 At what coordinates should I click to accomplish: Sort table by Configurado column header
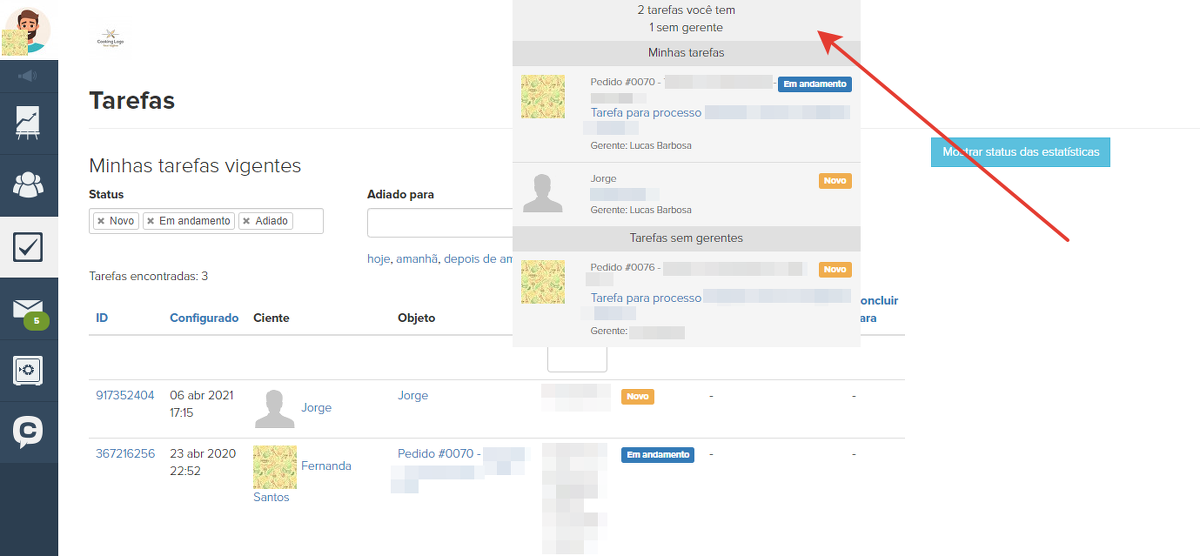click(x=204, y=318)
